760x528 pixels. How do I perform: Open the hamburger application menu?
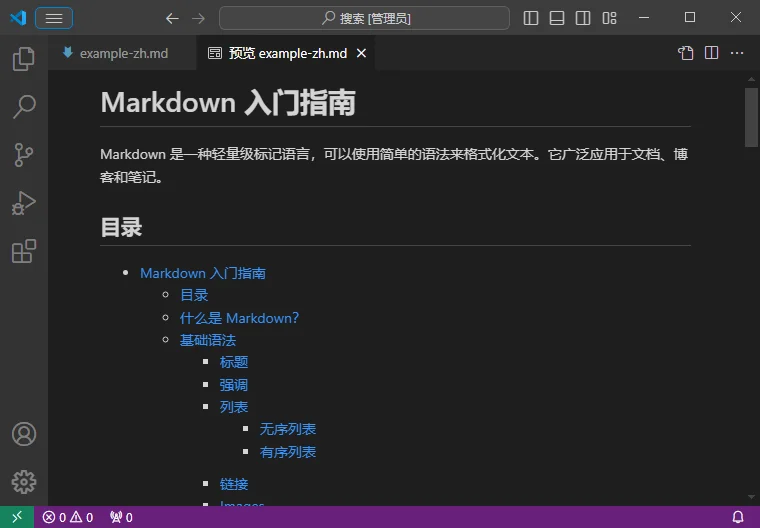54,18
